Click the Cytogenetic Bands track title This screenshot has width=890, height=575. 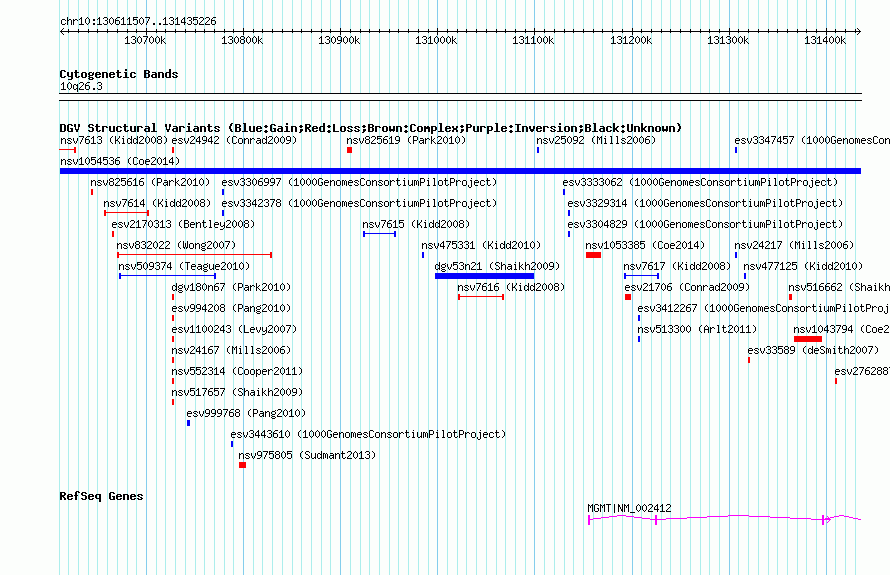tap(119, 74)
